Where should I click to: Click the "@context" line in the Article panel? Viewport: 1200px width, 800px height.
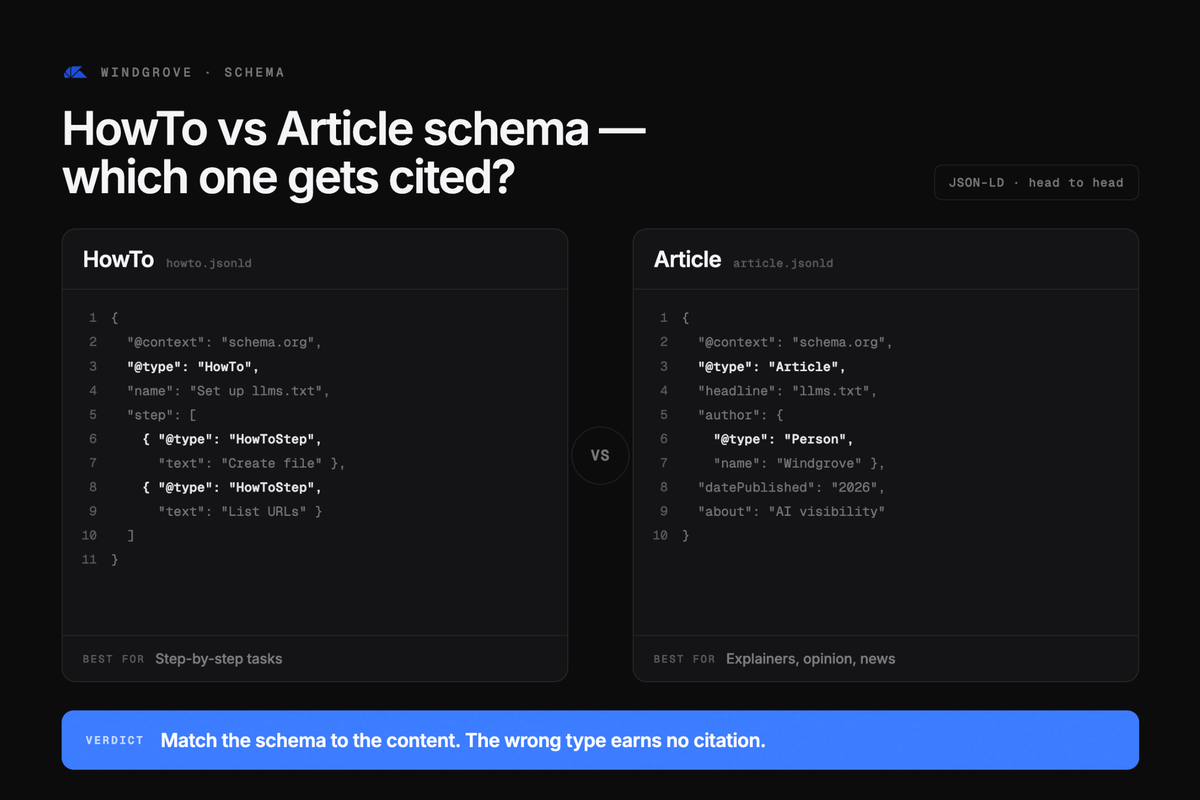795,342
